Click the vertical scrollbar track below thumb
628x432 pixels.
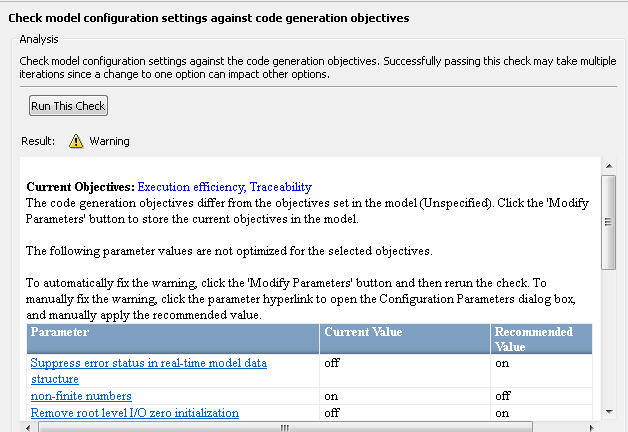[608, 340]
